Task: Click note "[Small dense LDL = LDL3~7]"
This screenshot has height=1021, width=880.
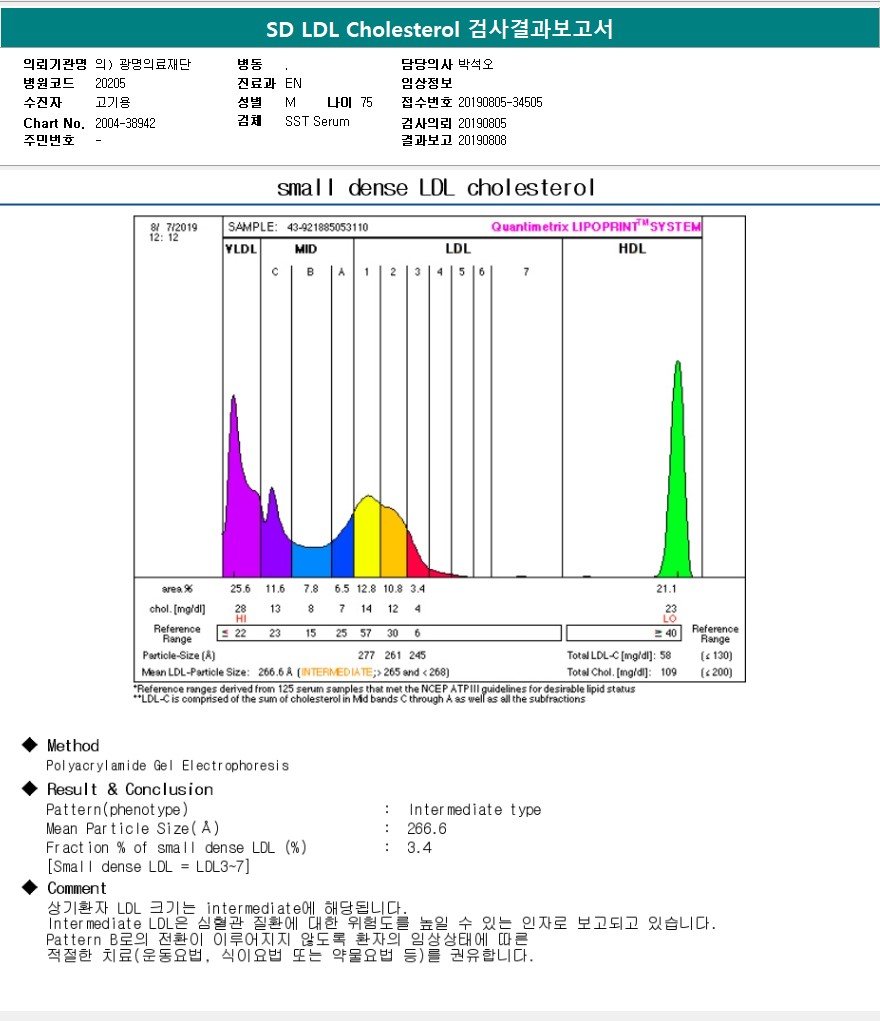Action: (149, 867)
